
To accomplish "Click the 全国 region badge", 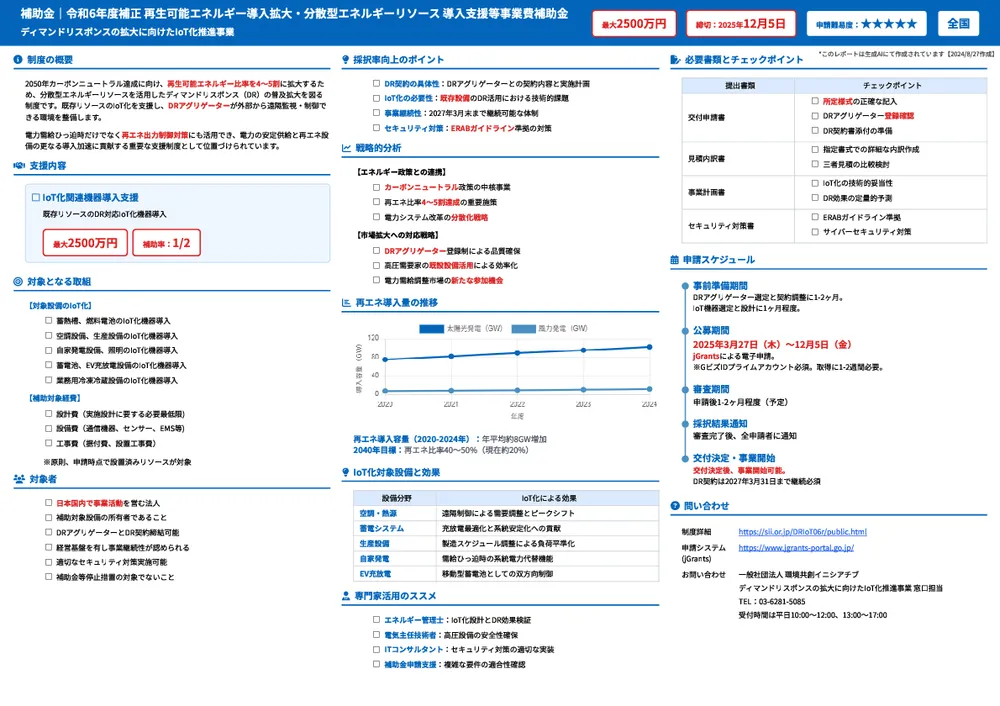I will (959, 24).
